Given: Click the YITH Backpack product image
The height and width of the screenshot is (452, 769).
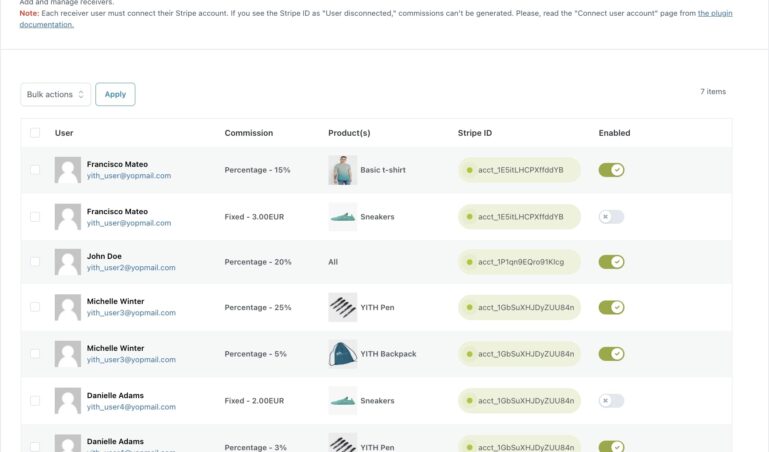Looking at the screenshot, I should pos(342,354).
